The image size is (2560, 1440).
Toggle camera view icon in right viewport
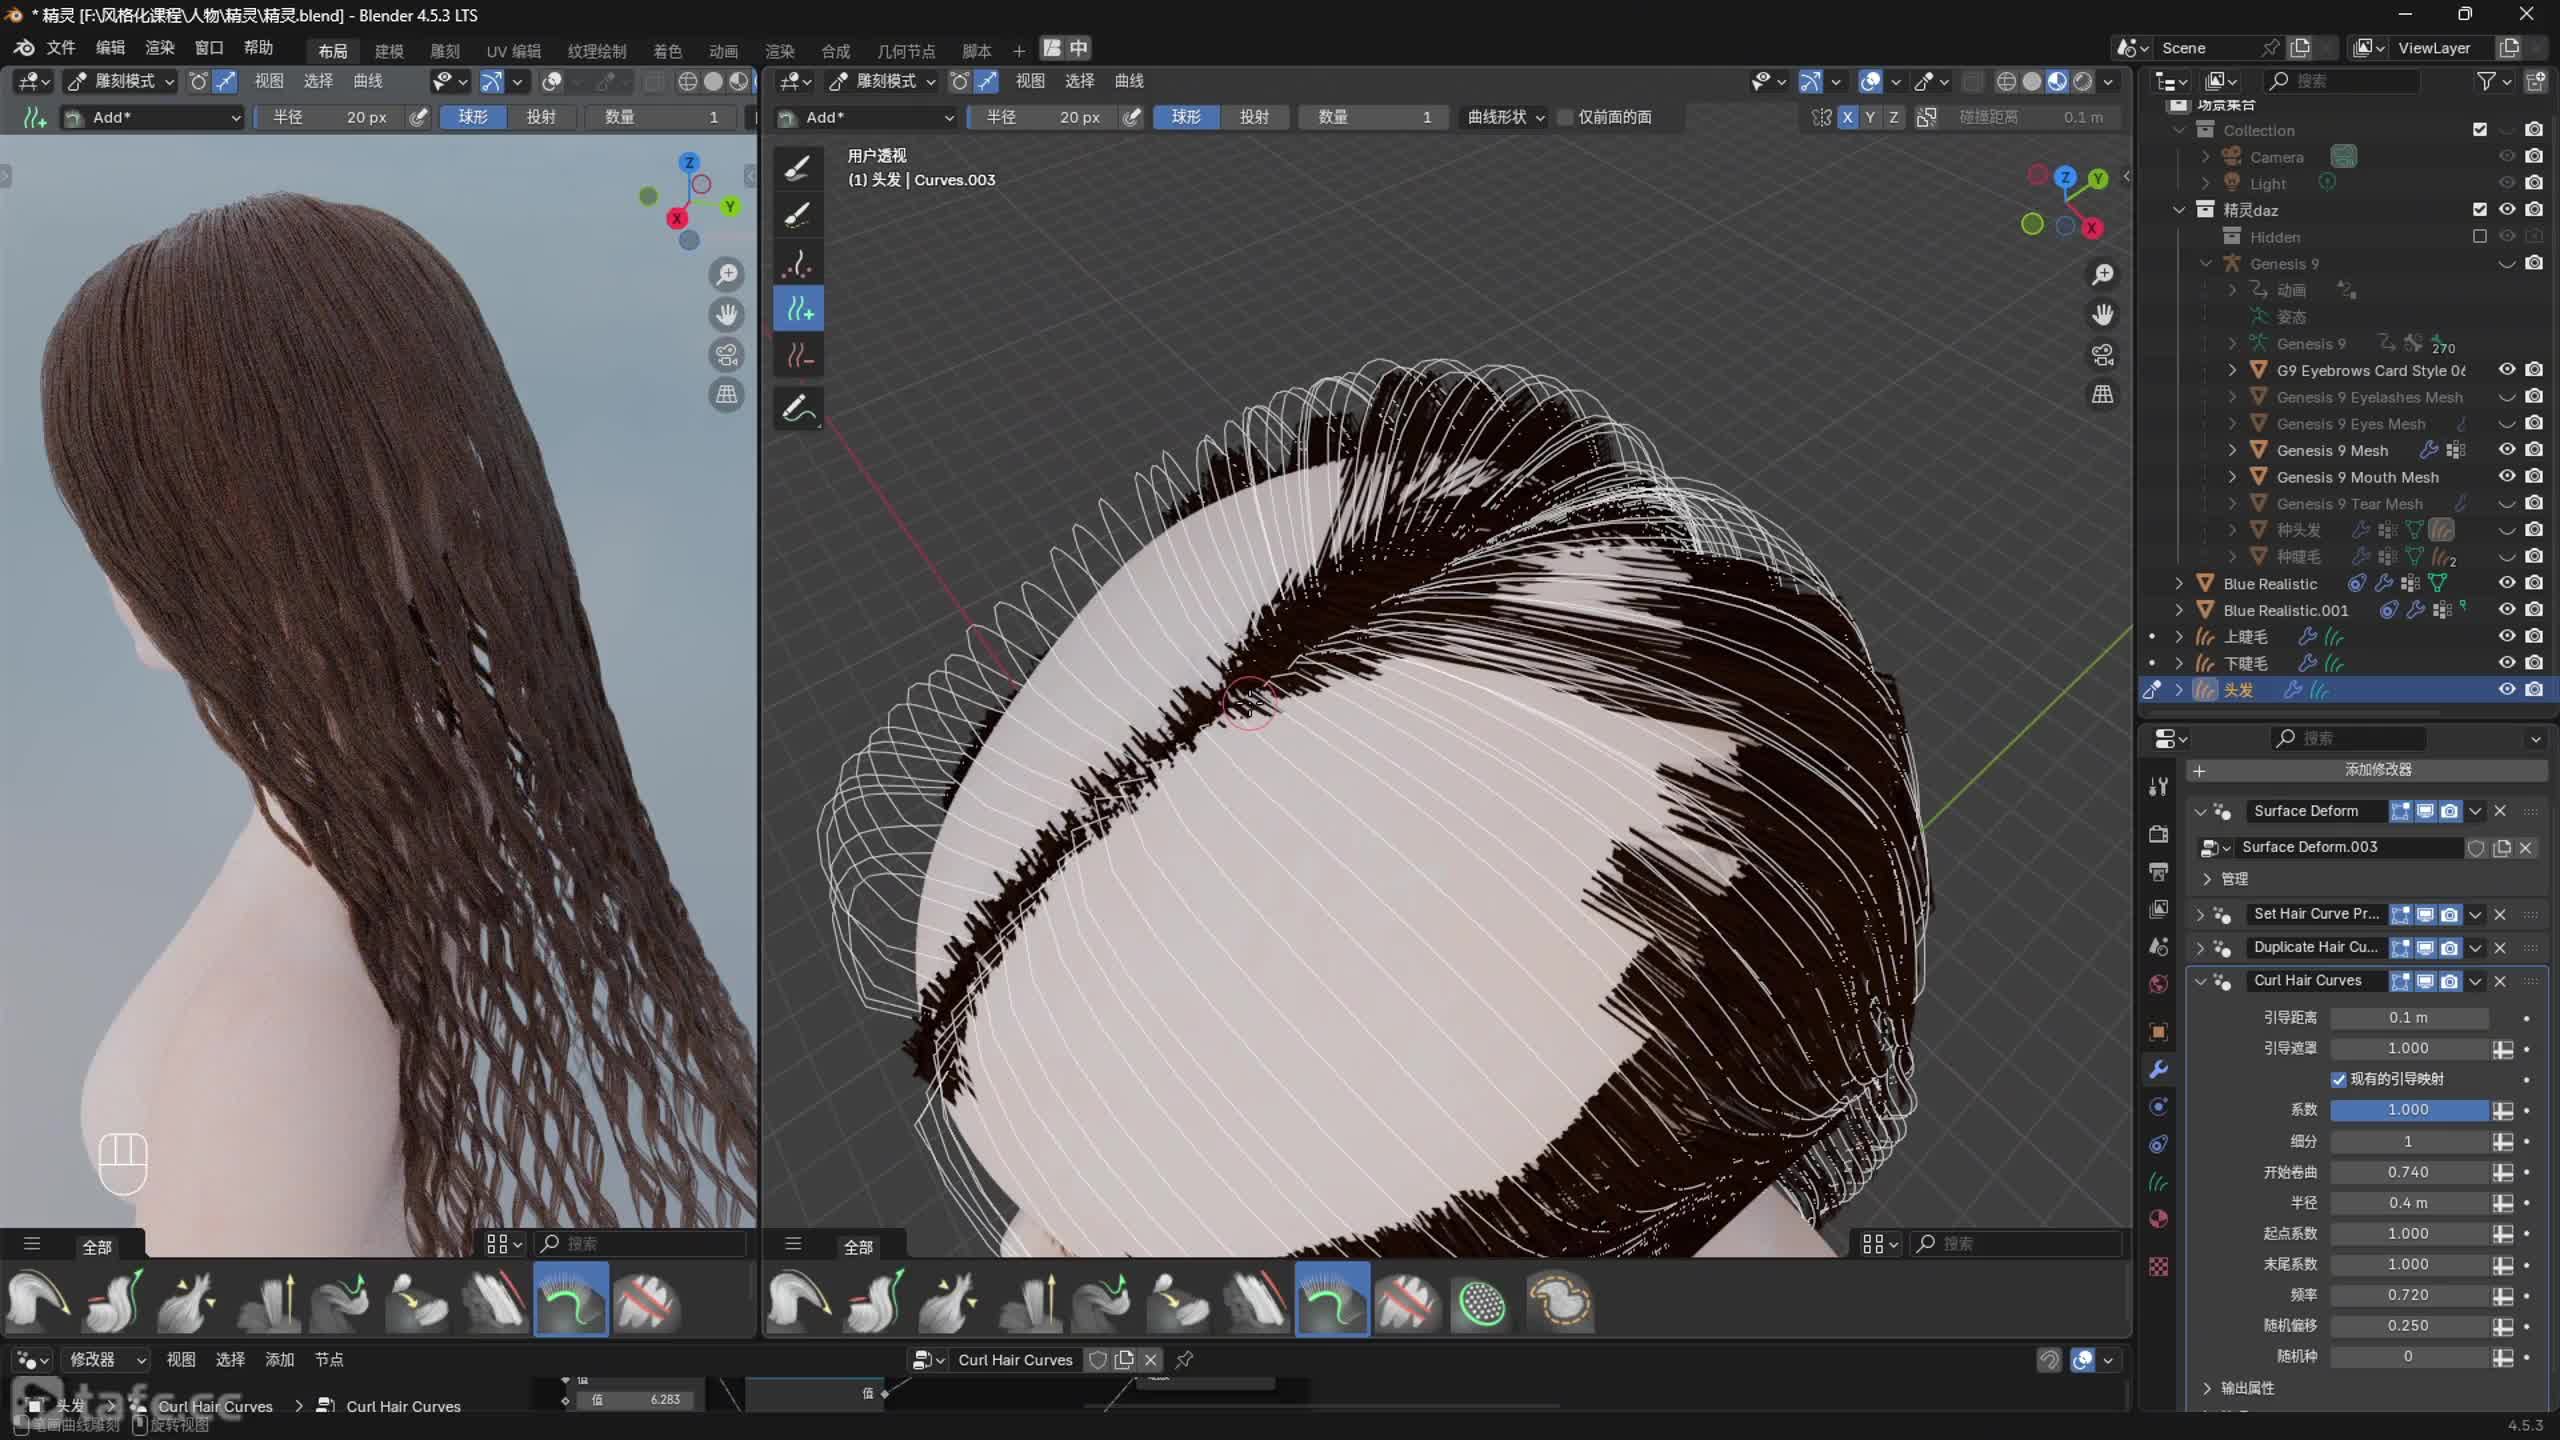[x=2102, y=355]
